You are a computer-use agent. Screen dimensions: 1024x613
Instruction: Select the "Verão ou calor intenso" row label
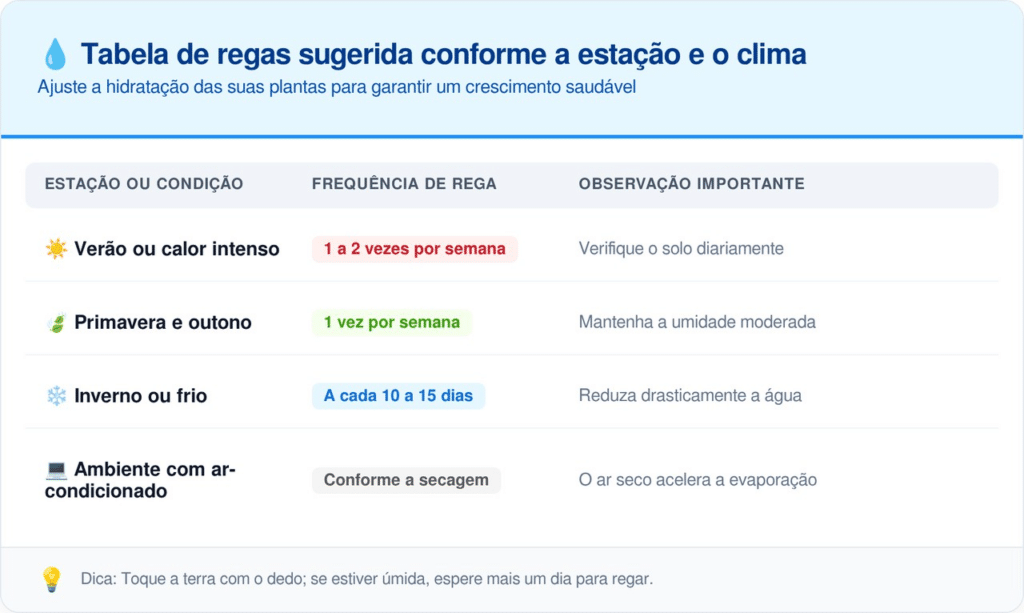[177, 249]
